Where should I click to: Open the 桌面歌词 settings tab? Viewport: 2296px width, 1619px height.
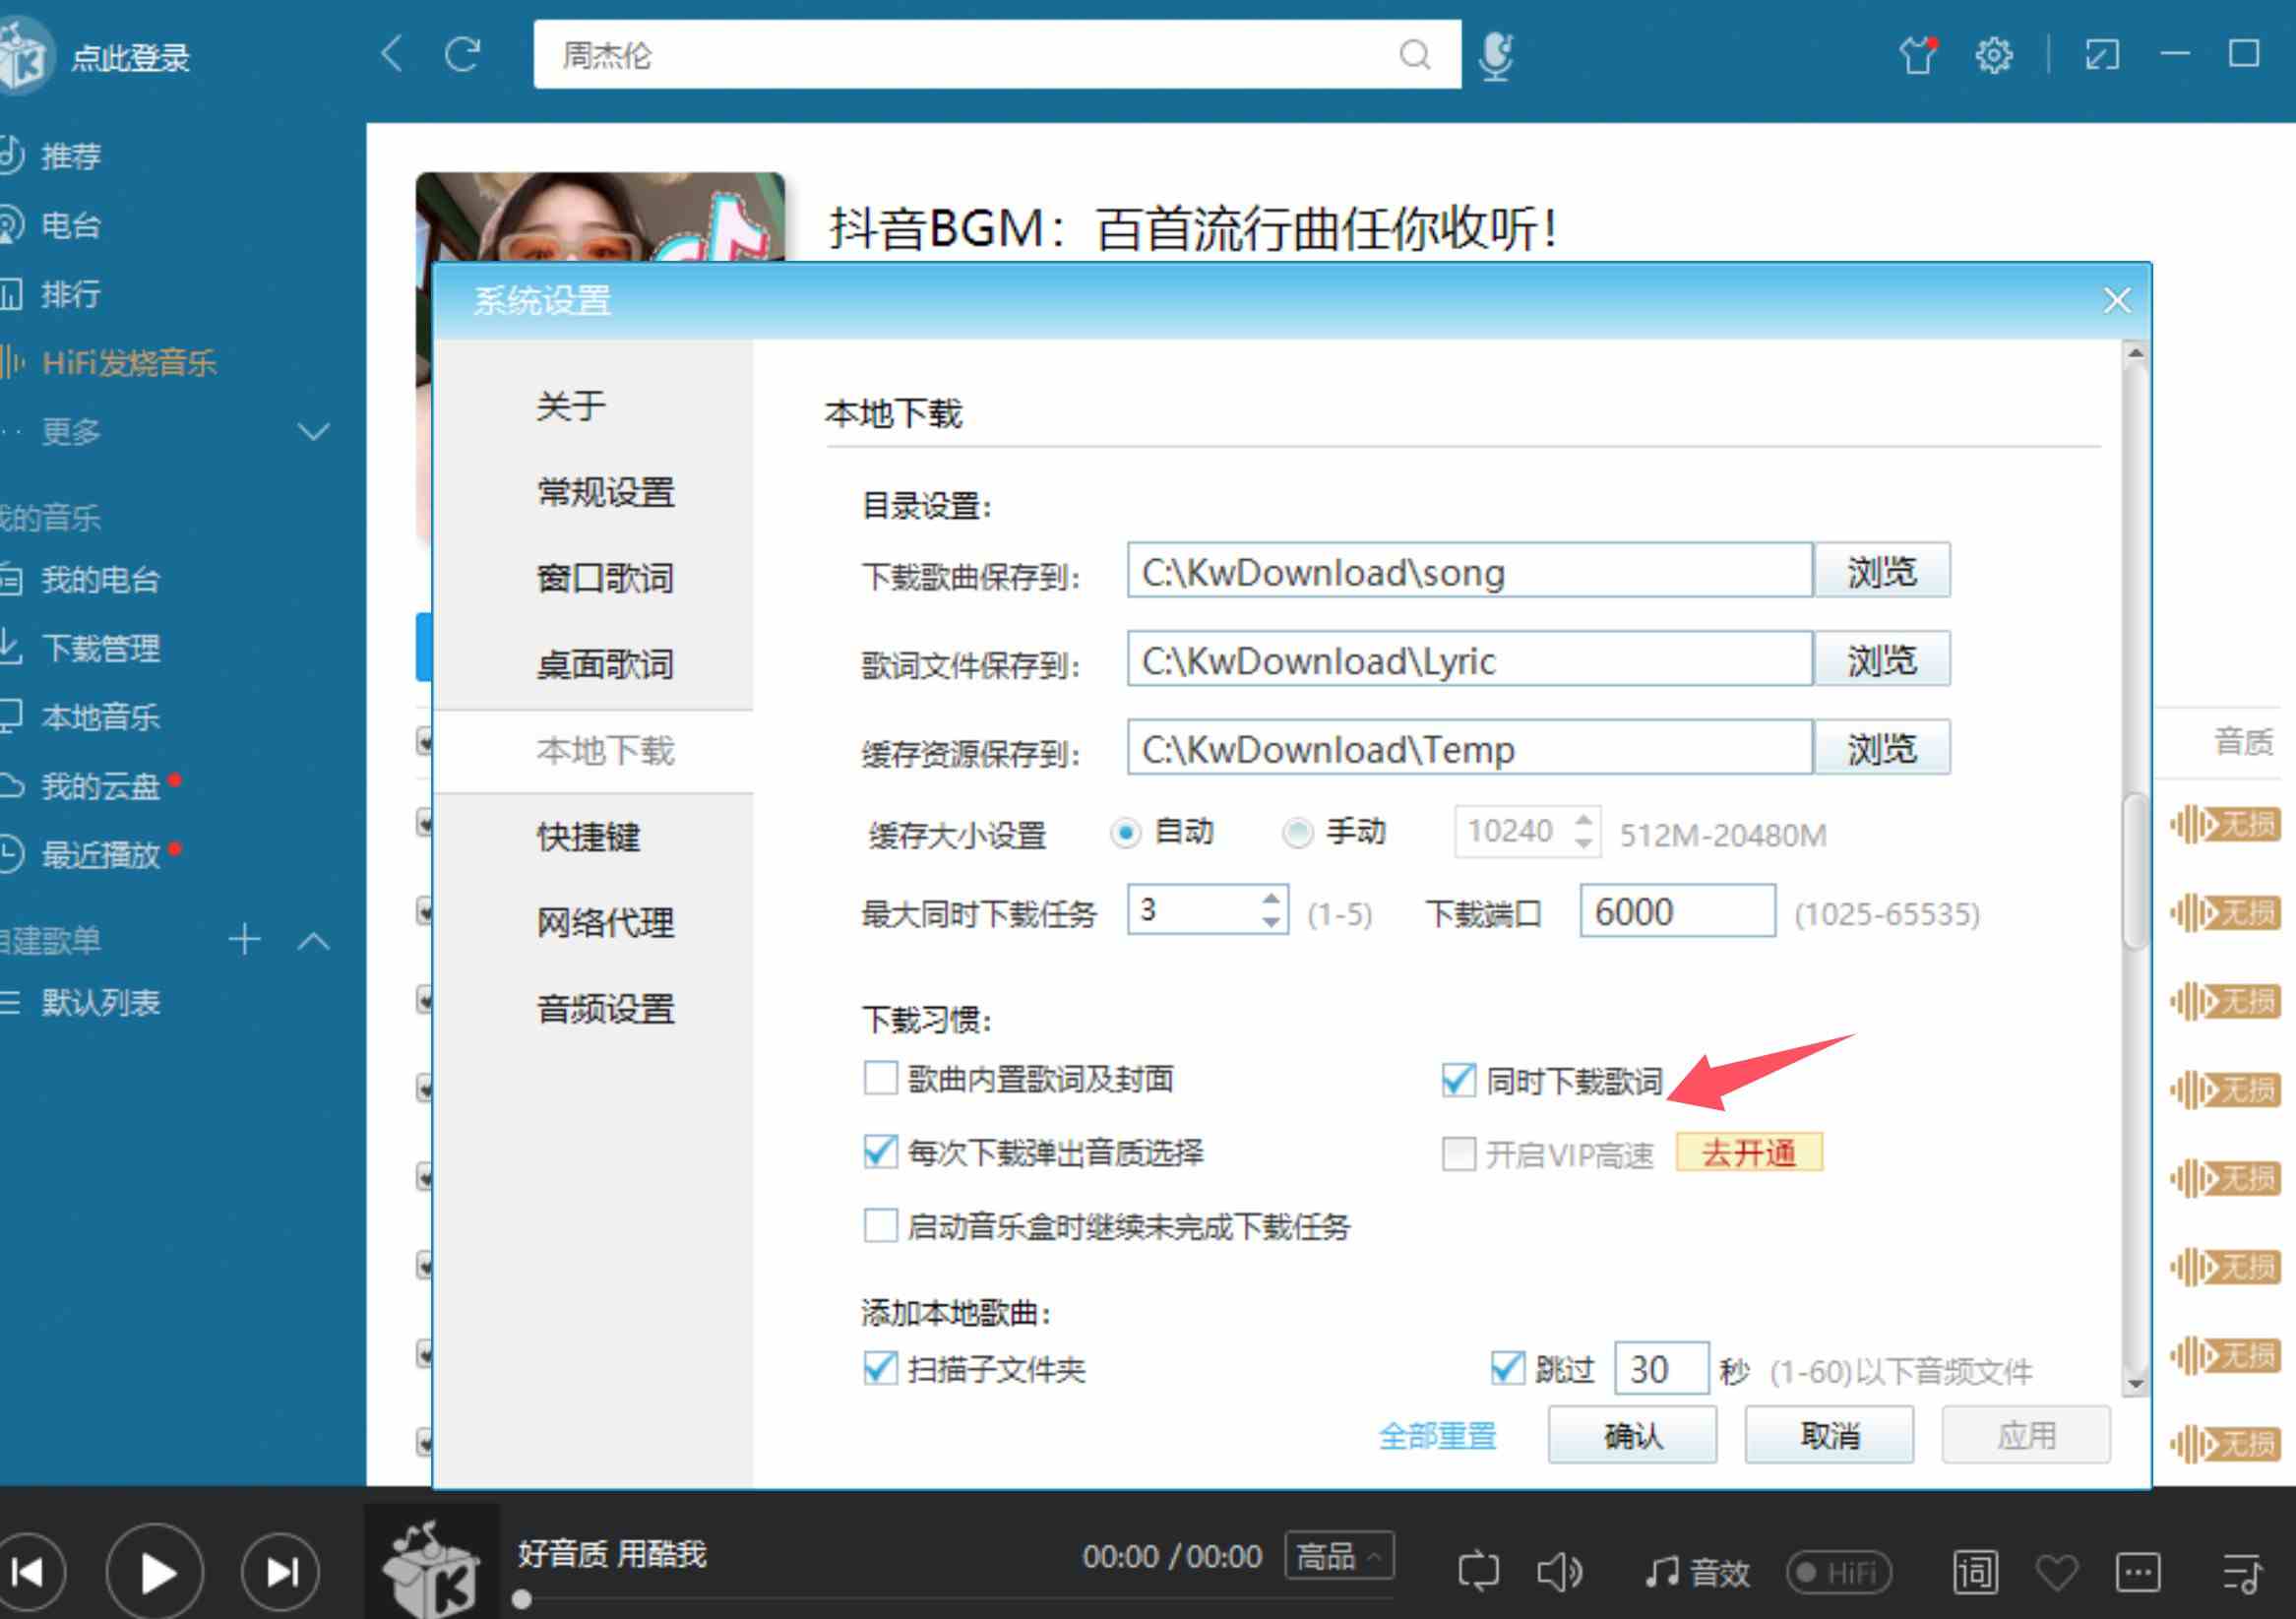point(606,664)
